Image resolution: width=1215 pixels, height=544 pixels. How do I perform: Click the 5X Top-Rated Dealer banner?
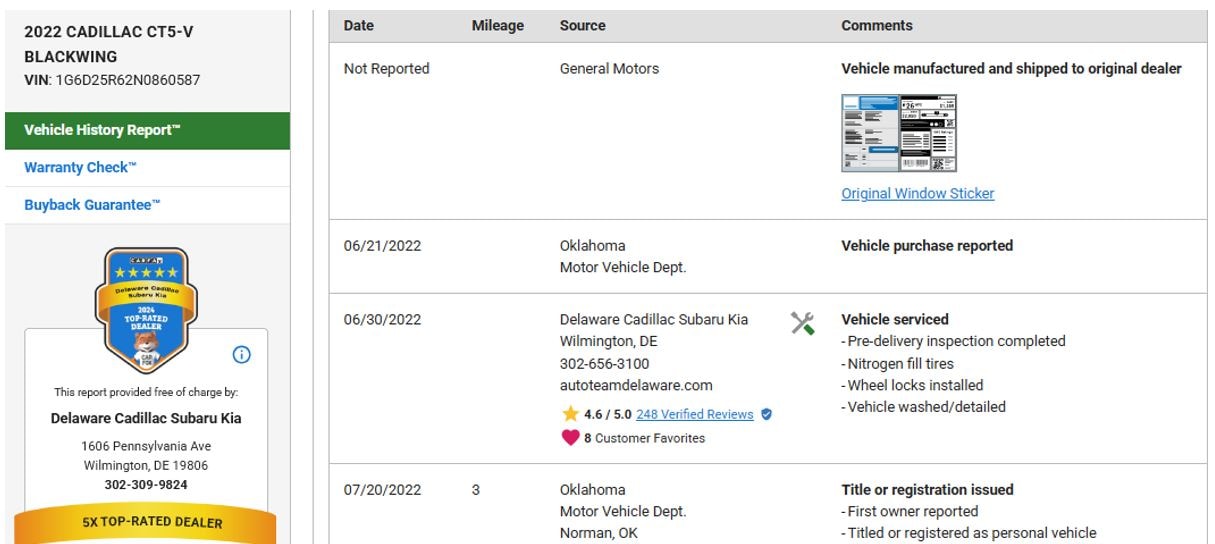point(146,522)
